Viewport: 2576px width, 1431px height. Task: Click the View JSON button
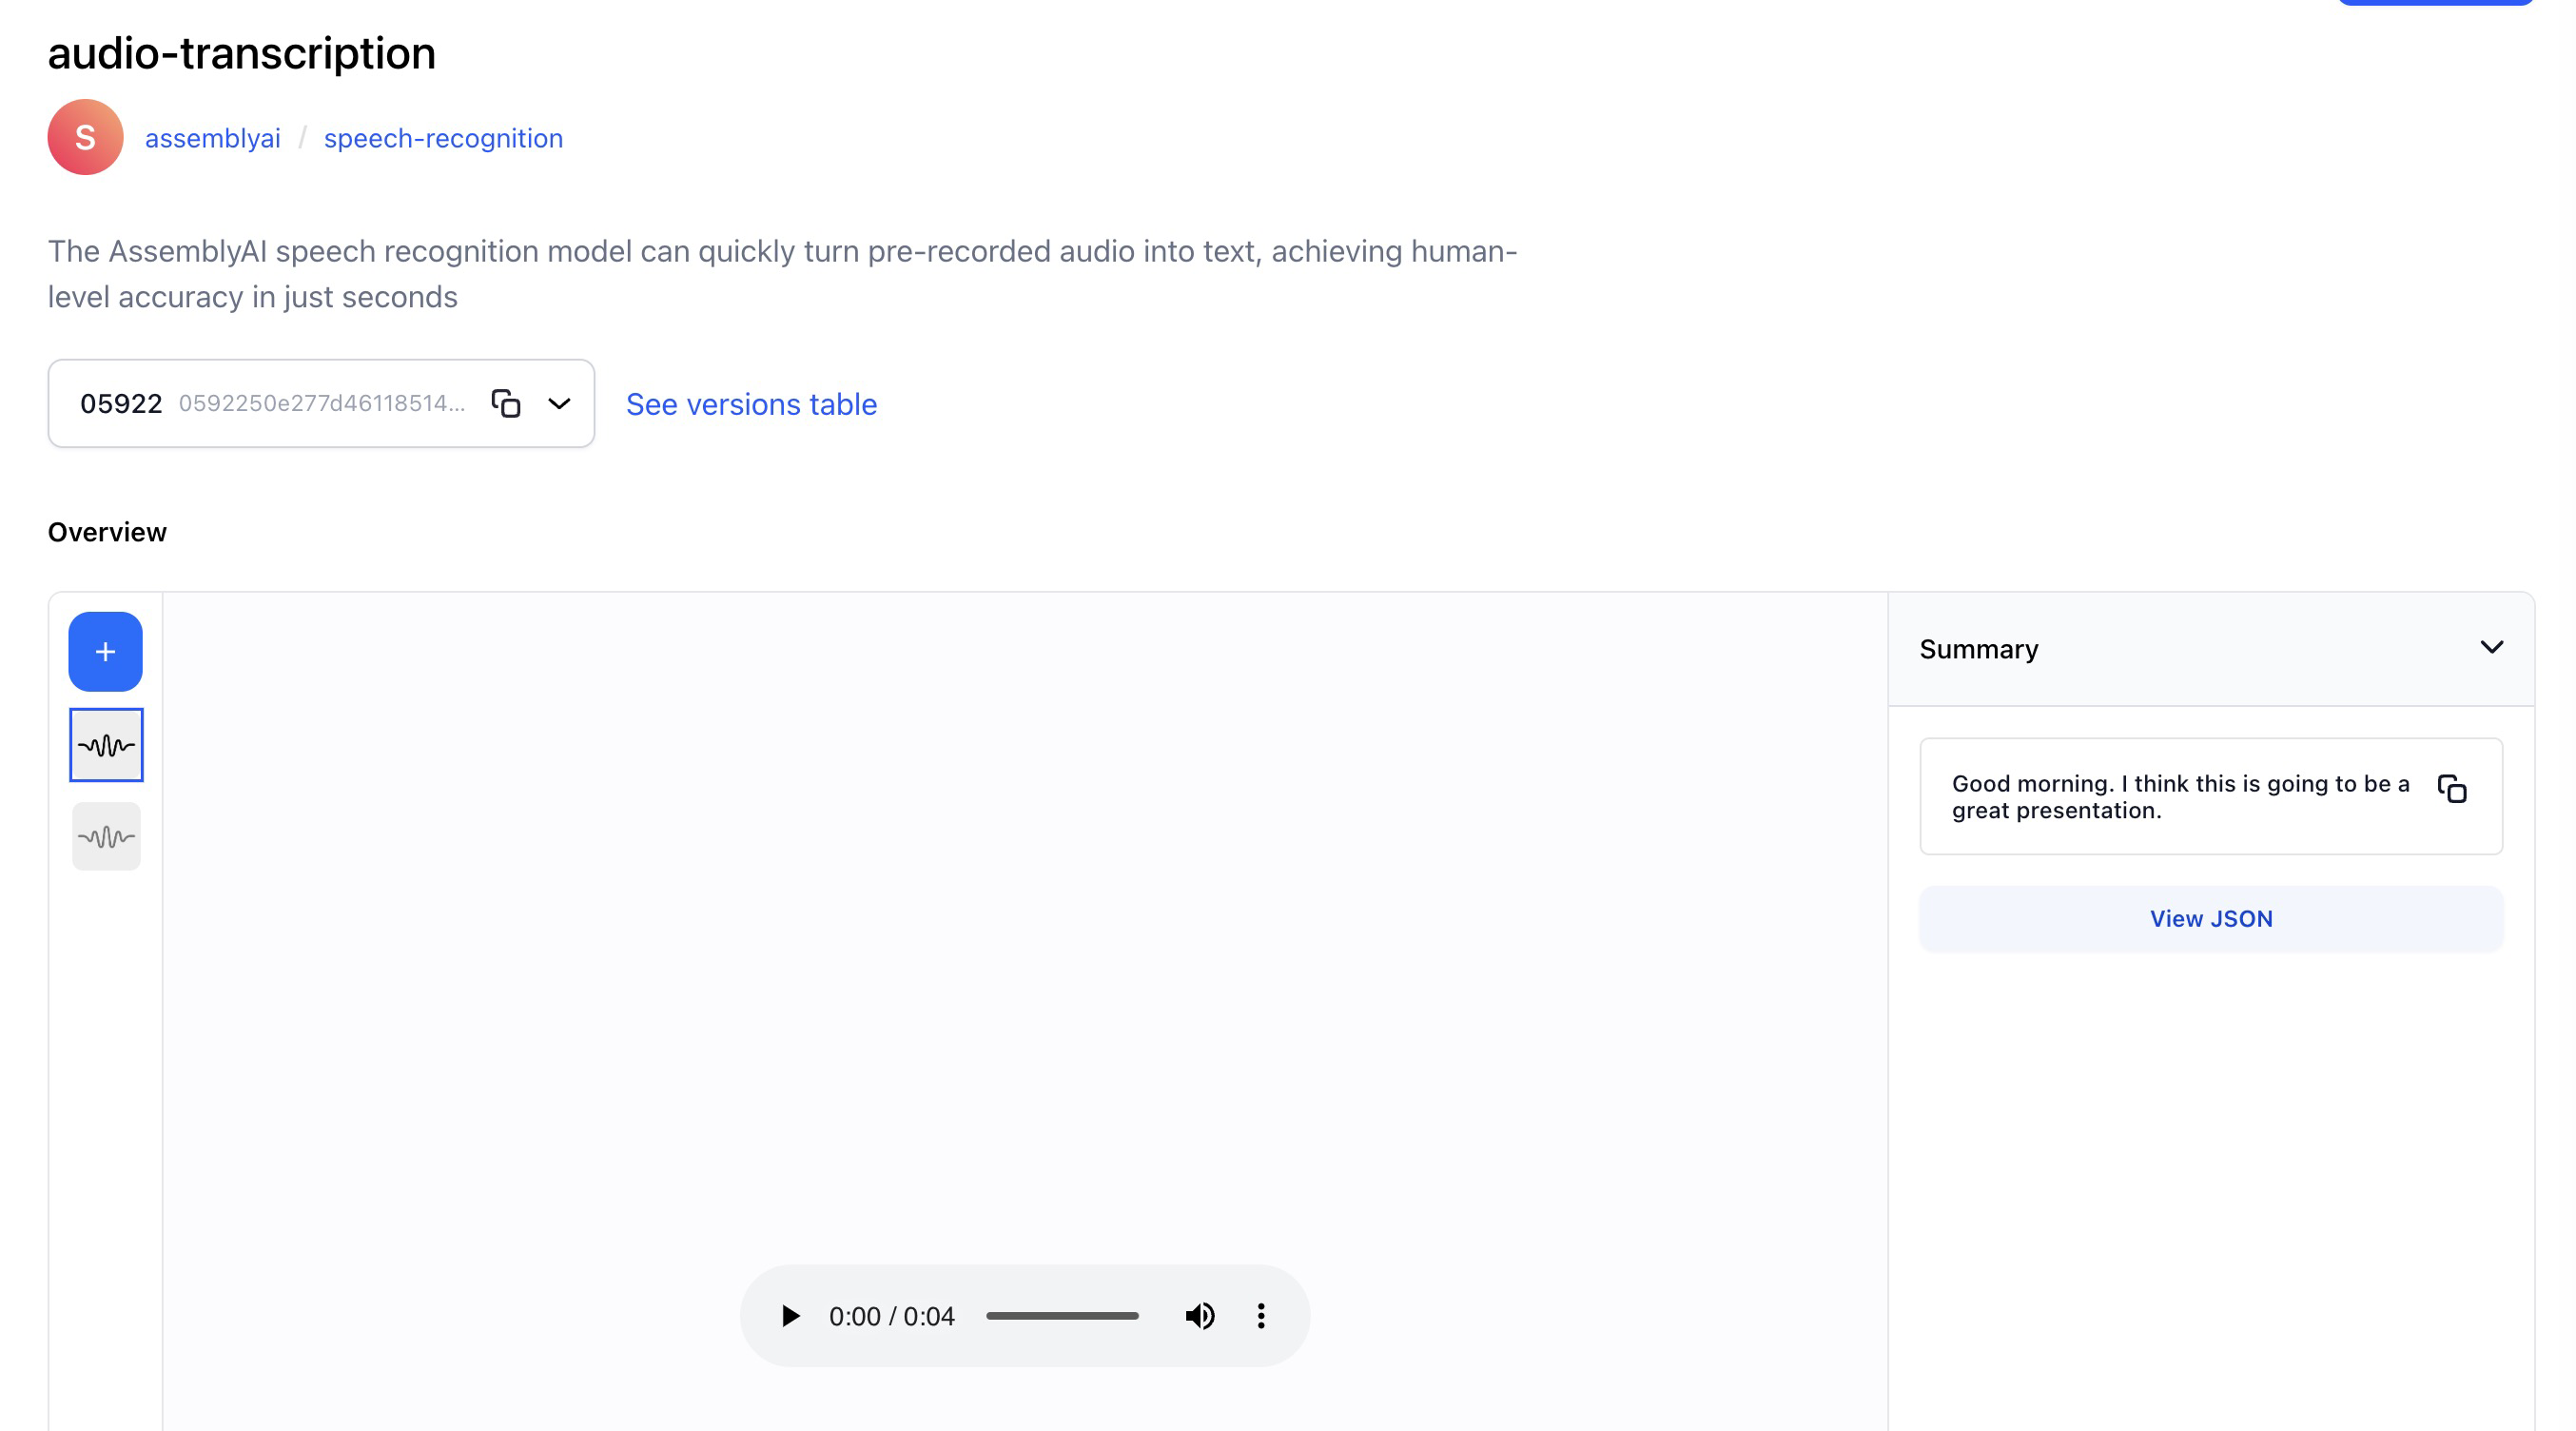click(x=2210, y=918)
